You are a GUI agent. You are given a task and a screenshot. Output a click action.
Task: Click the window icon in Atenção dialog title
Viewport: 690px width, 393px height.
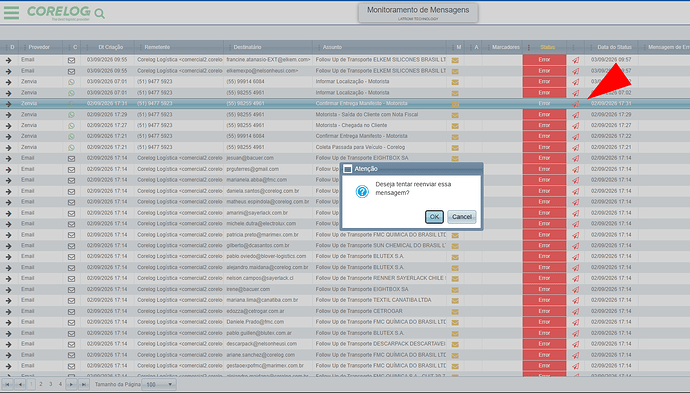tap(348, 169)
